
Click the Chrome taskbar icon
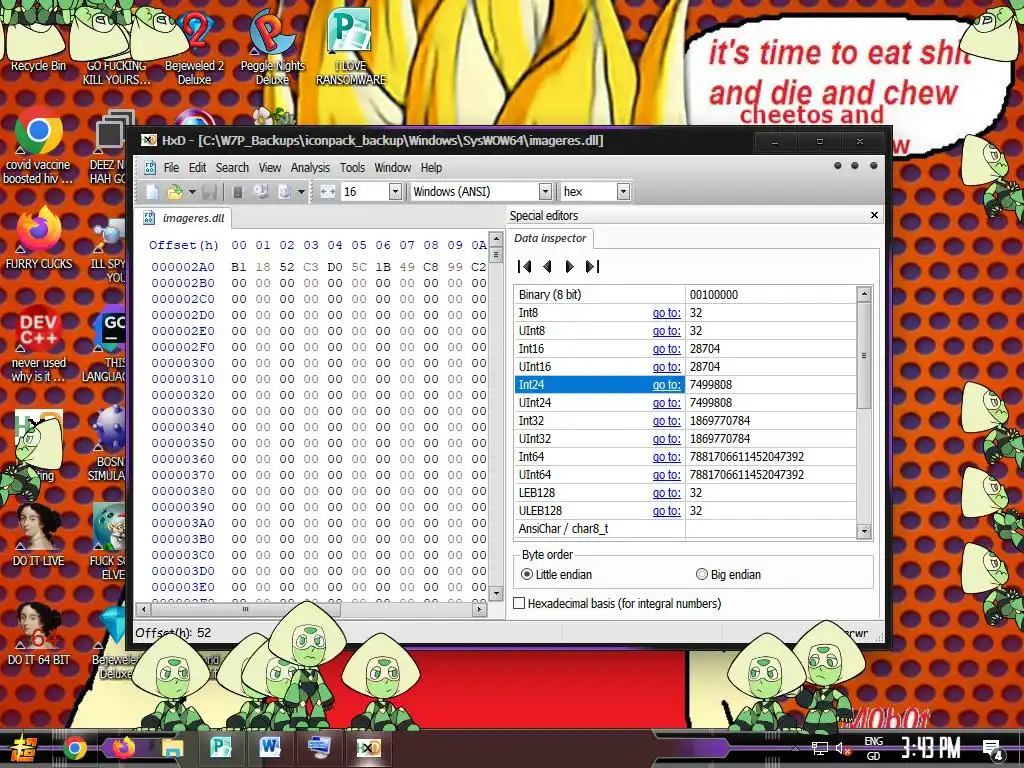click(74, 748)
